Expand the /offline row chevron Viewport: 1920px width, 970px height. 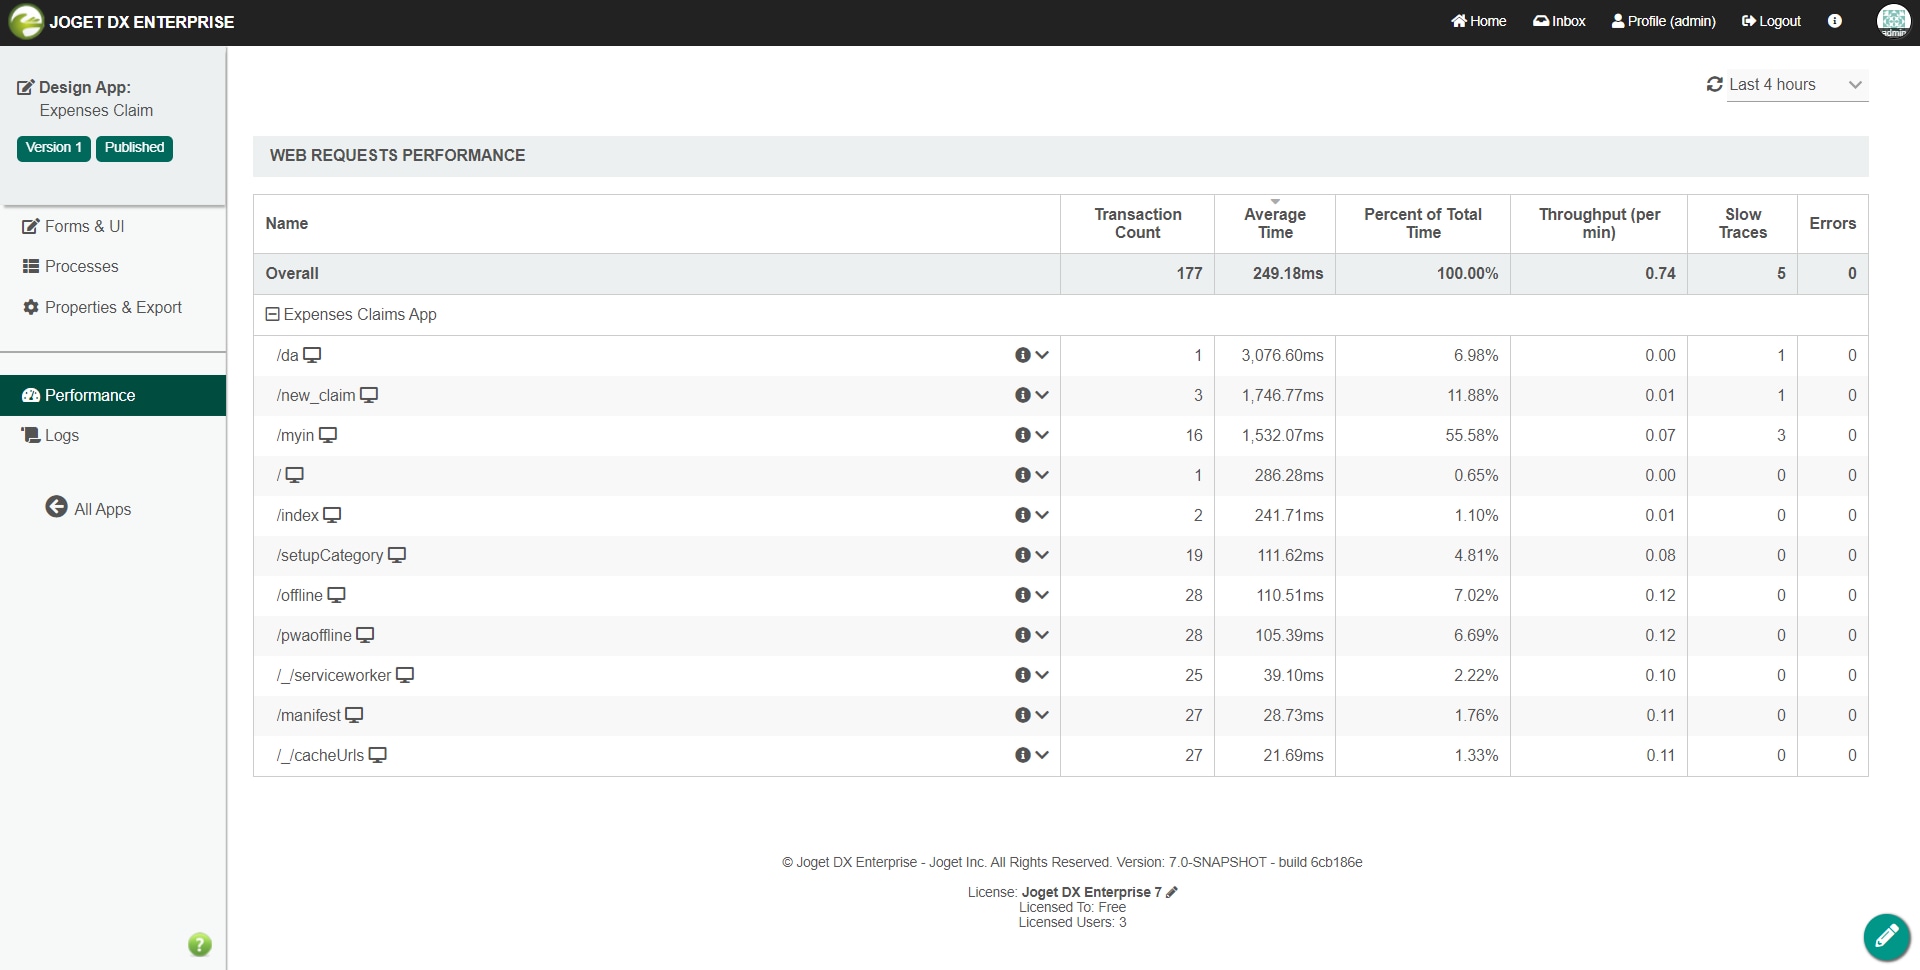click(x=1042, y=595)
